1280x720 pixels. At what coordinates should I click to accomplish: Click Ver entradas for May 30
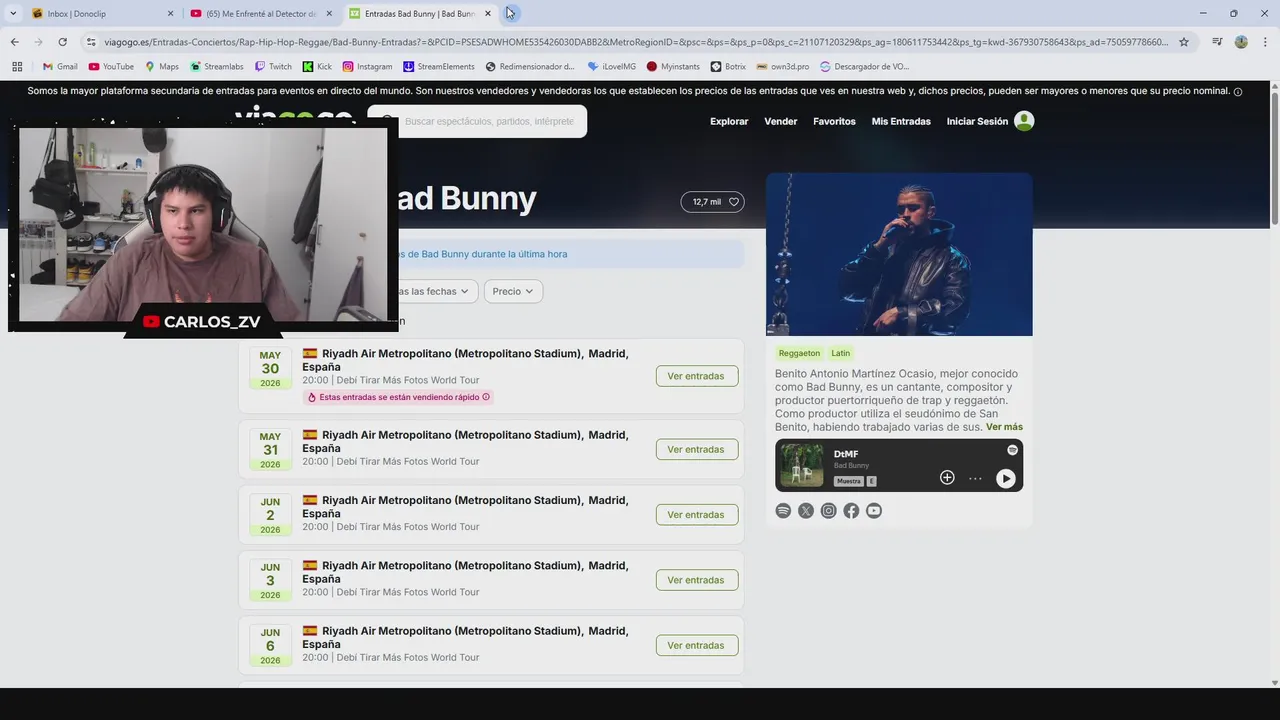click(697, 376)
